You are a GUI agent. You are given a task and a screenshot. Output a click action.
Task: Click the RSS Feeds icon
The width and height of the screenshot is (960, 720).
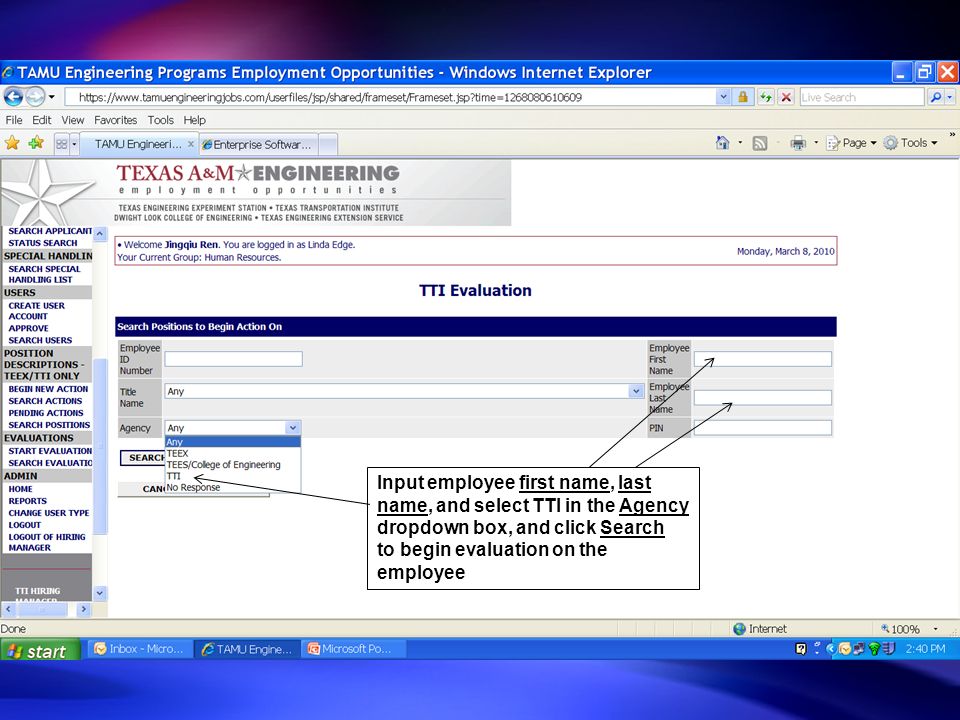pos(760,143)
